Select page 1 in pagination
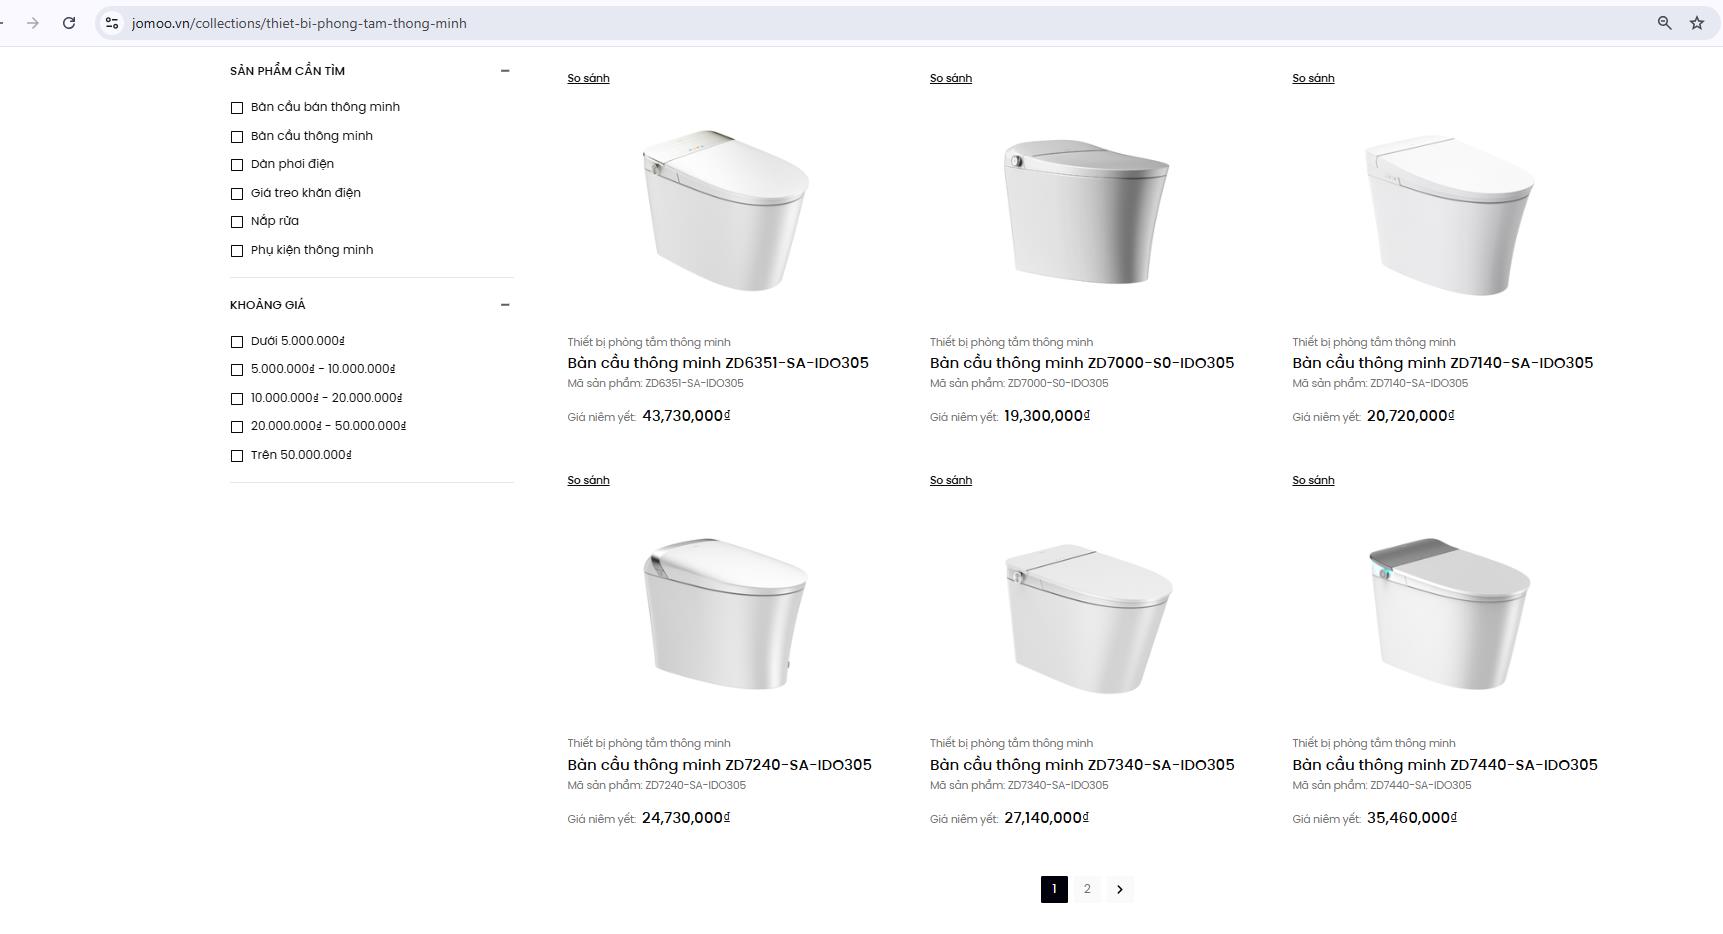The image size is (1723, 934). (1054, 889)
